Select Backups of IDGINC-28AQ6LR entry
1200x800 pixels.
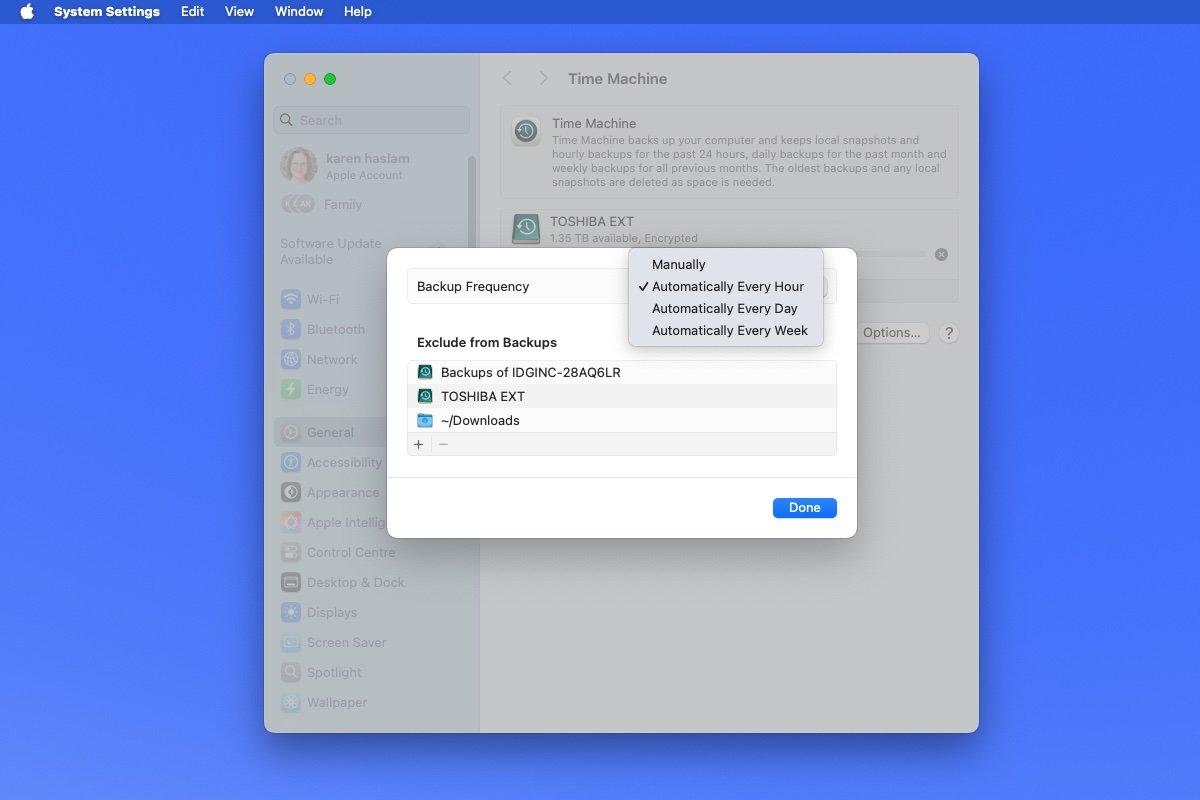[530, 372]
